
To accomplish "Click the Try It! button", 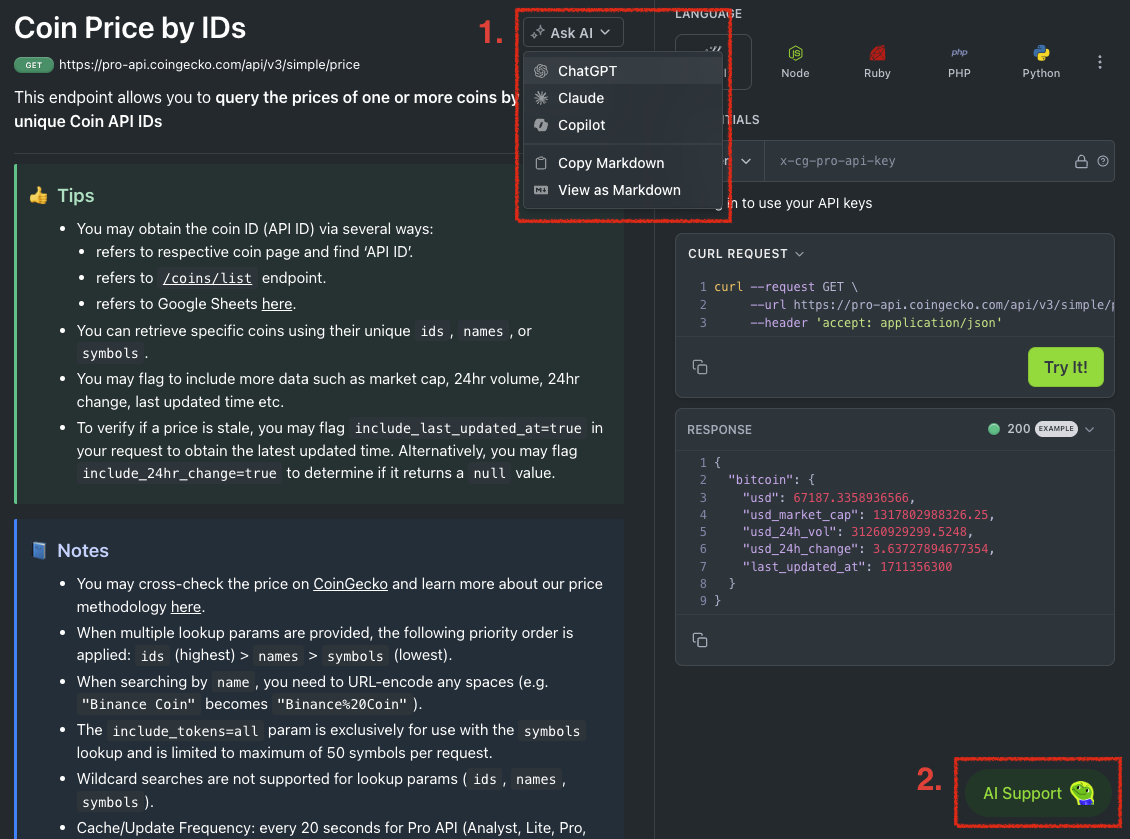I will click(x=1065, y=367).
